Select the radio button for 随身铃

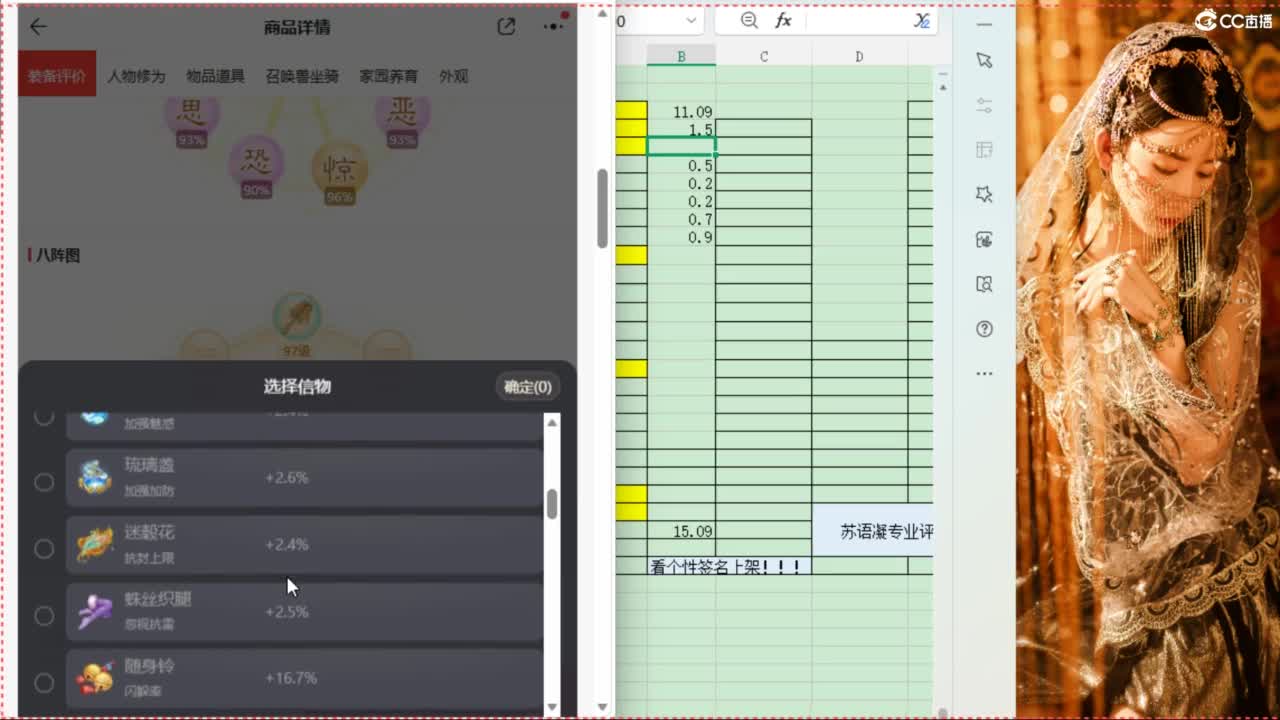[x=44, y=683]
